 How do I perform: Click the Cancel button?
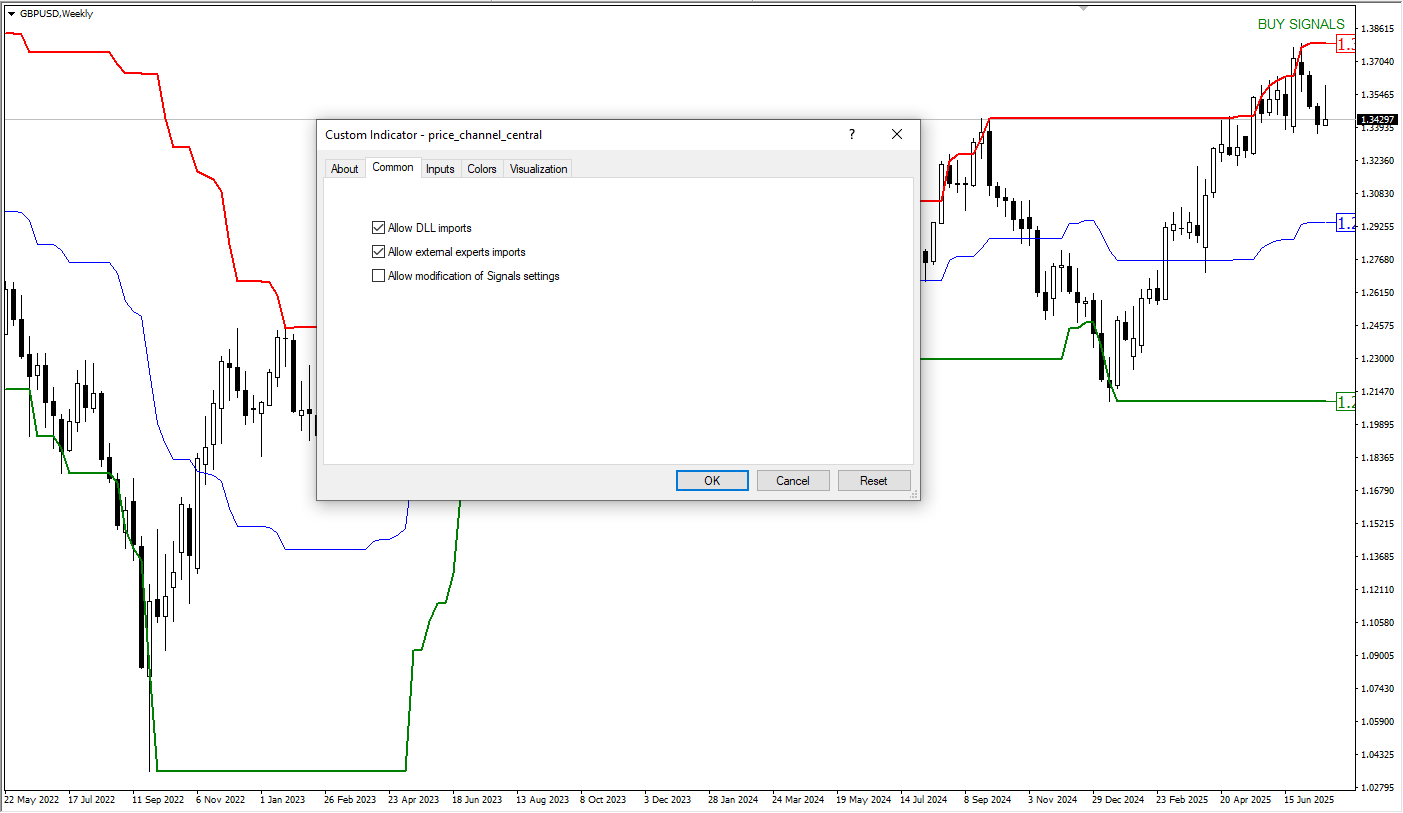pos(793,481)
